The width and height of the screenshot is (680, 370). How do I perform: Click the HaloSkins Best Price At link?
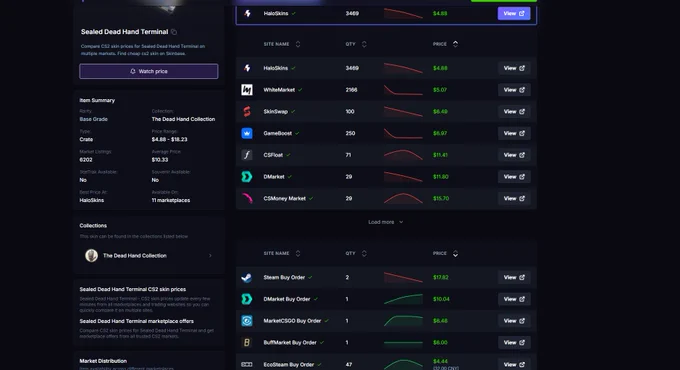[92, 200]
